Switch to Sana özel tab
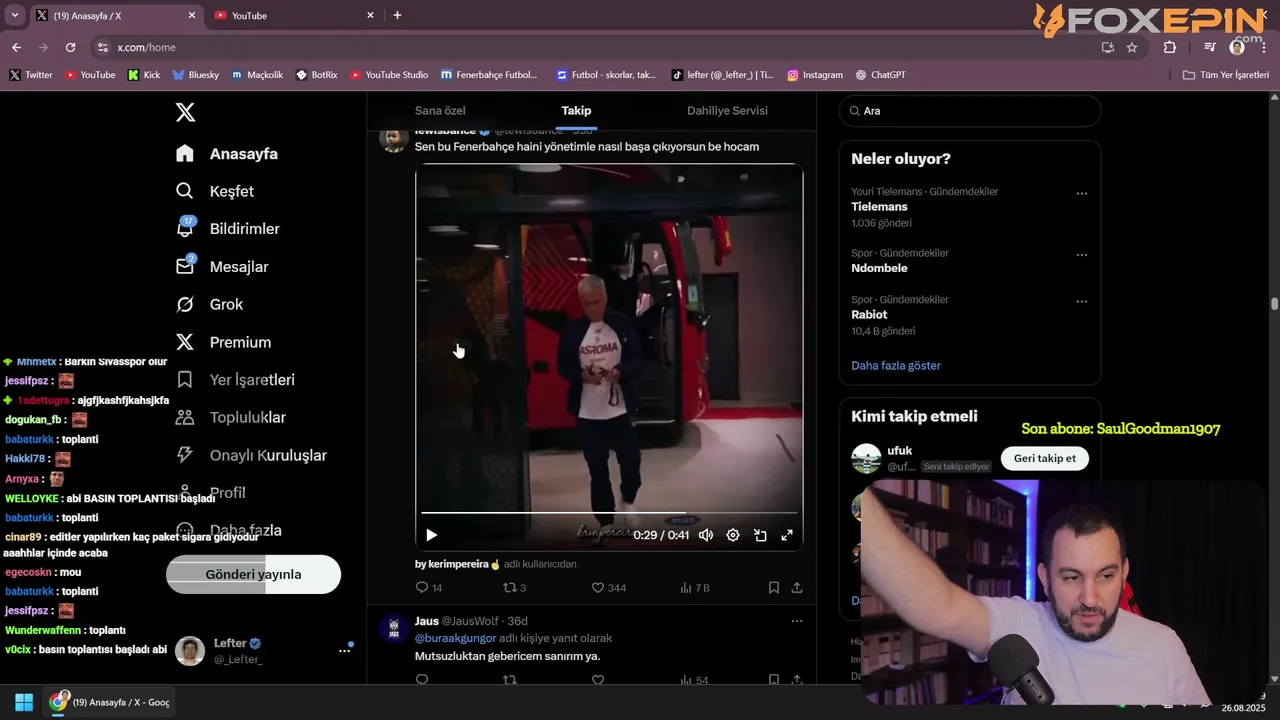Viewport: 1280px width, 720px height. tap(440, 111)
